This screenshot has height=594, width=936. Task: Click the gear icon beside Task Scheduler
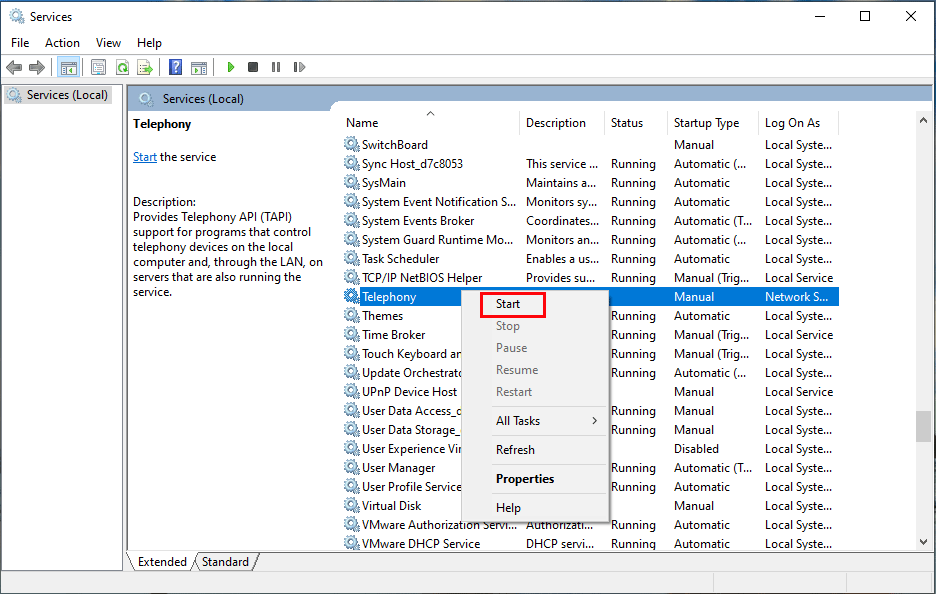[x=352, y=258]
